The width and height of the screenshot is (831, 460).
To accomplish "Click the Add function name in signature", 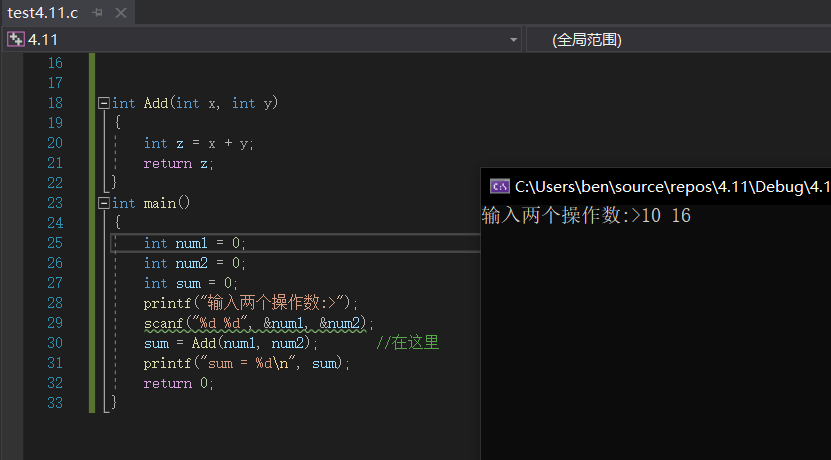I will click(x=156, y=103).
